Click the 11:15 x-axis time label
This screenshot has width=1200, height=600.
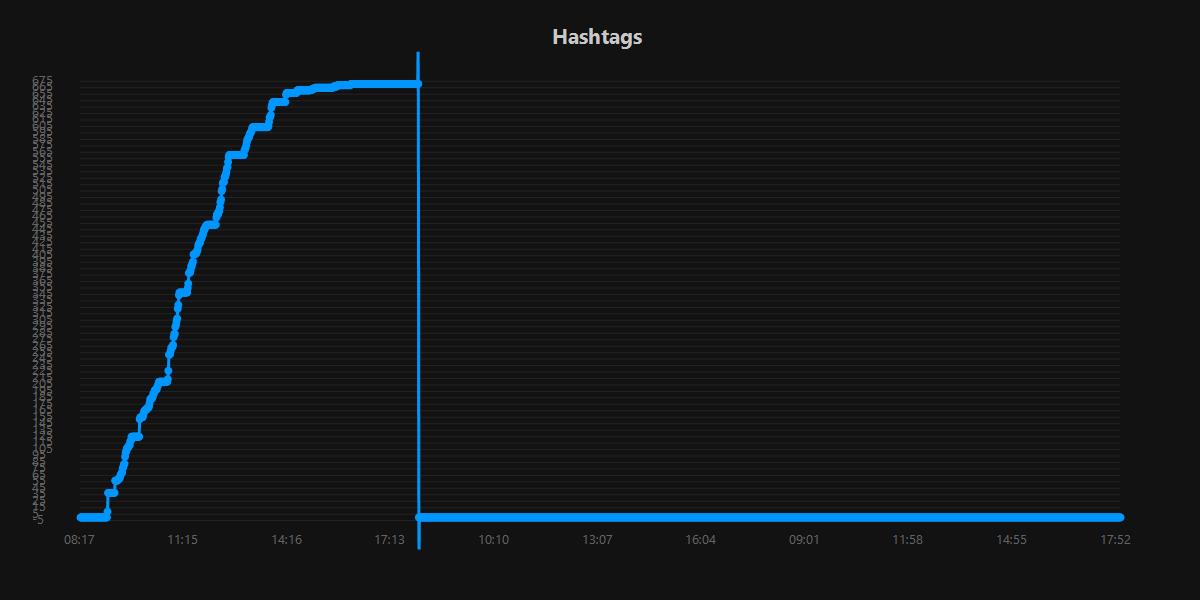pos(182,540)
